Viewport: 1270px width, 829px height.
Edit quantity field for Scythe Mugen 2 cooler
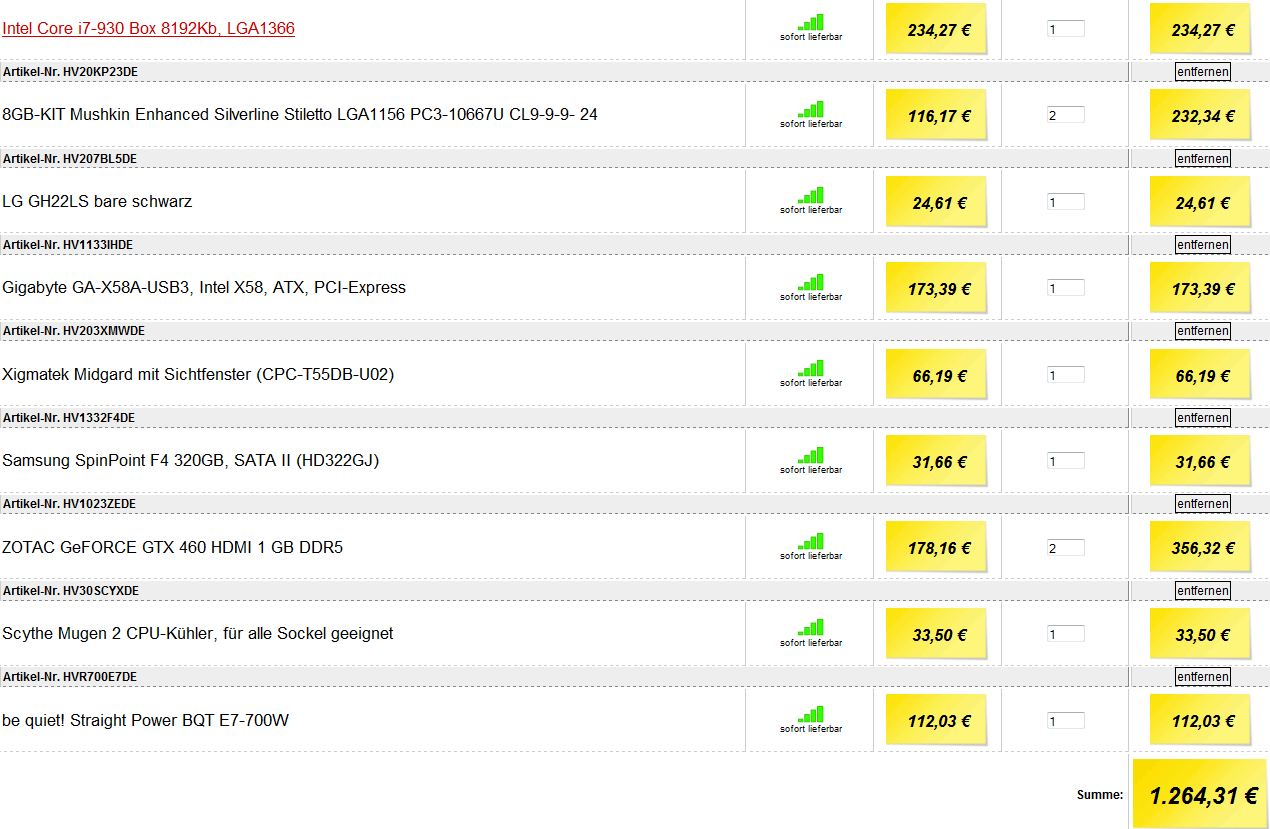[1065, 634]
